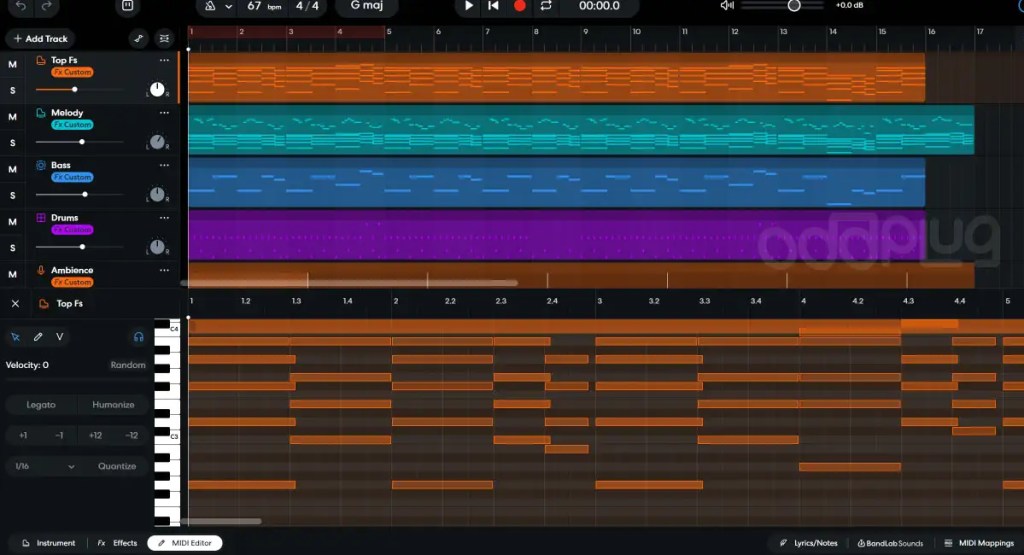Mute the Bass track
The width and height of the screenshot is (1024, 555).
coord(12,169)
